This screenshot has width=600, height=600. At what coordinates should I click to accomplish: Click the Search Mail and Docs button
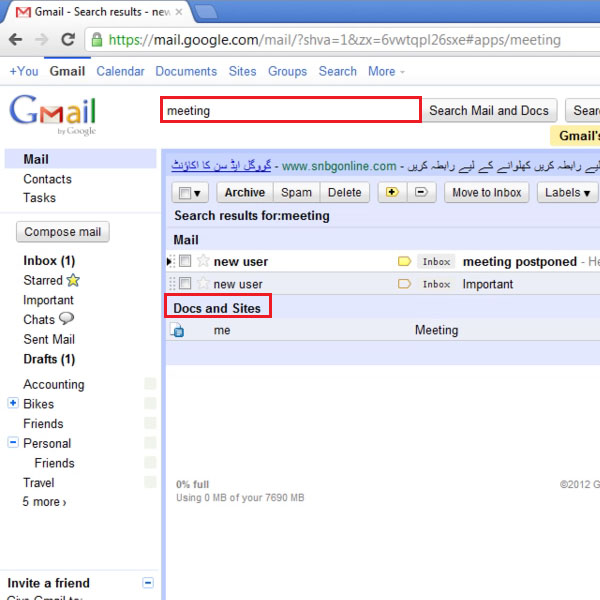[489, 111]
